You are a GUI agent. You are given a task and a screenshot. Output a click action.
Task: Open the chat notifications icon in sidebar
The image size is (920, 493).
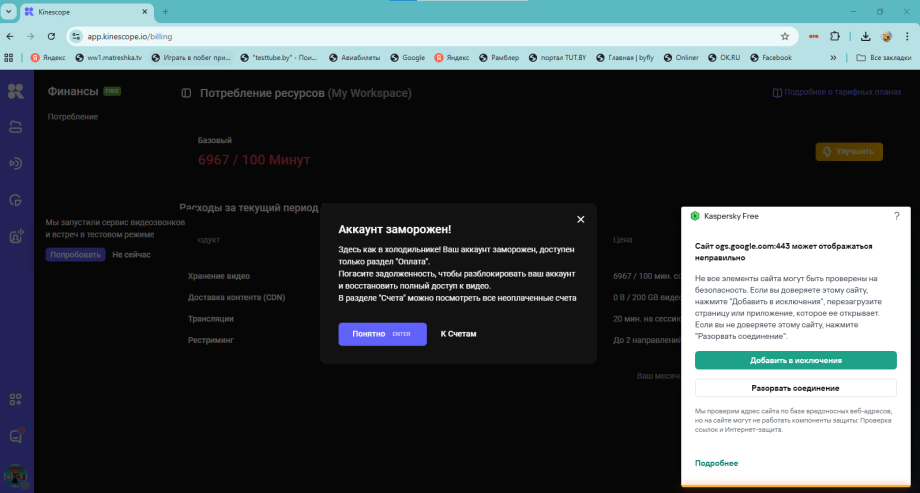point(16,436)
